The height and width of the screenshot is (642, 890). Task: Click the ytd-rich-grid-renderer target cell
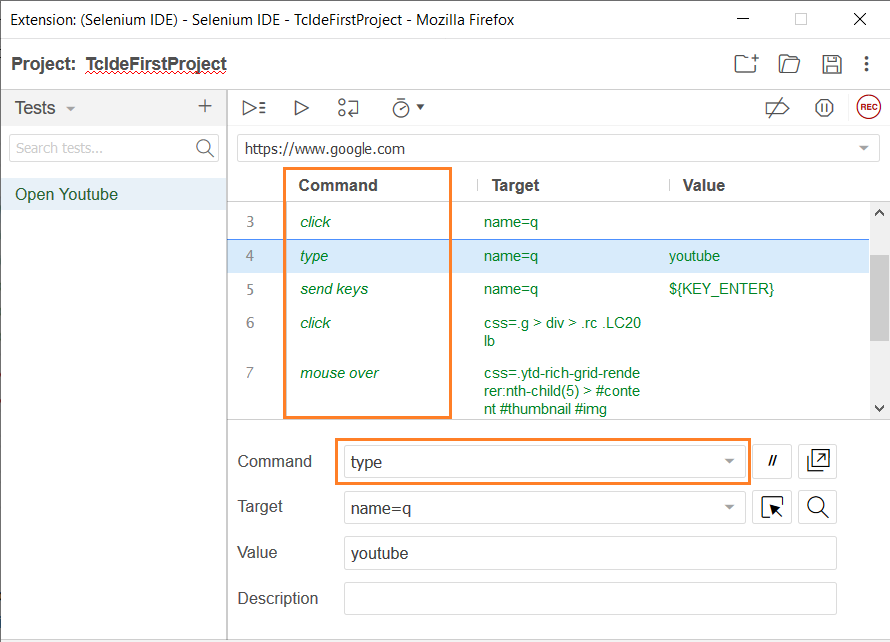[561, 391]
